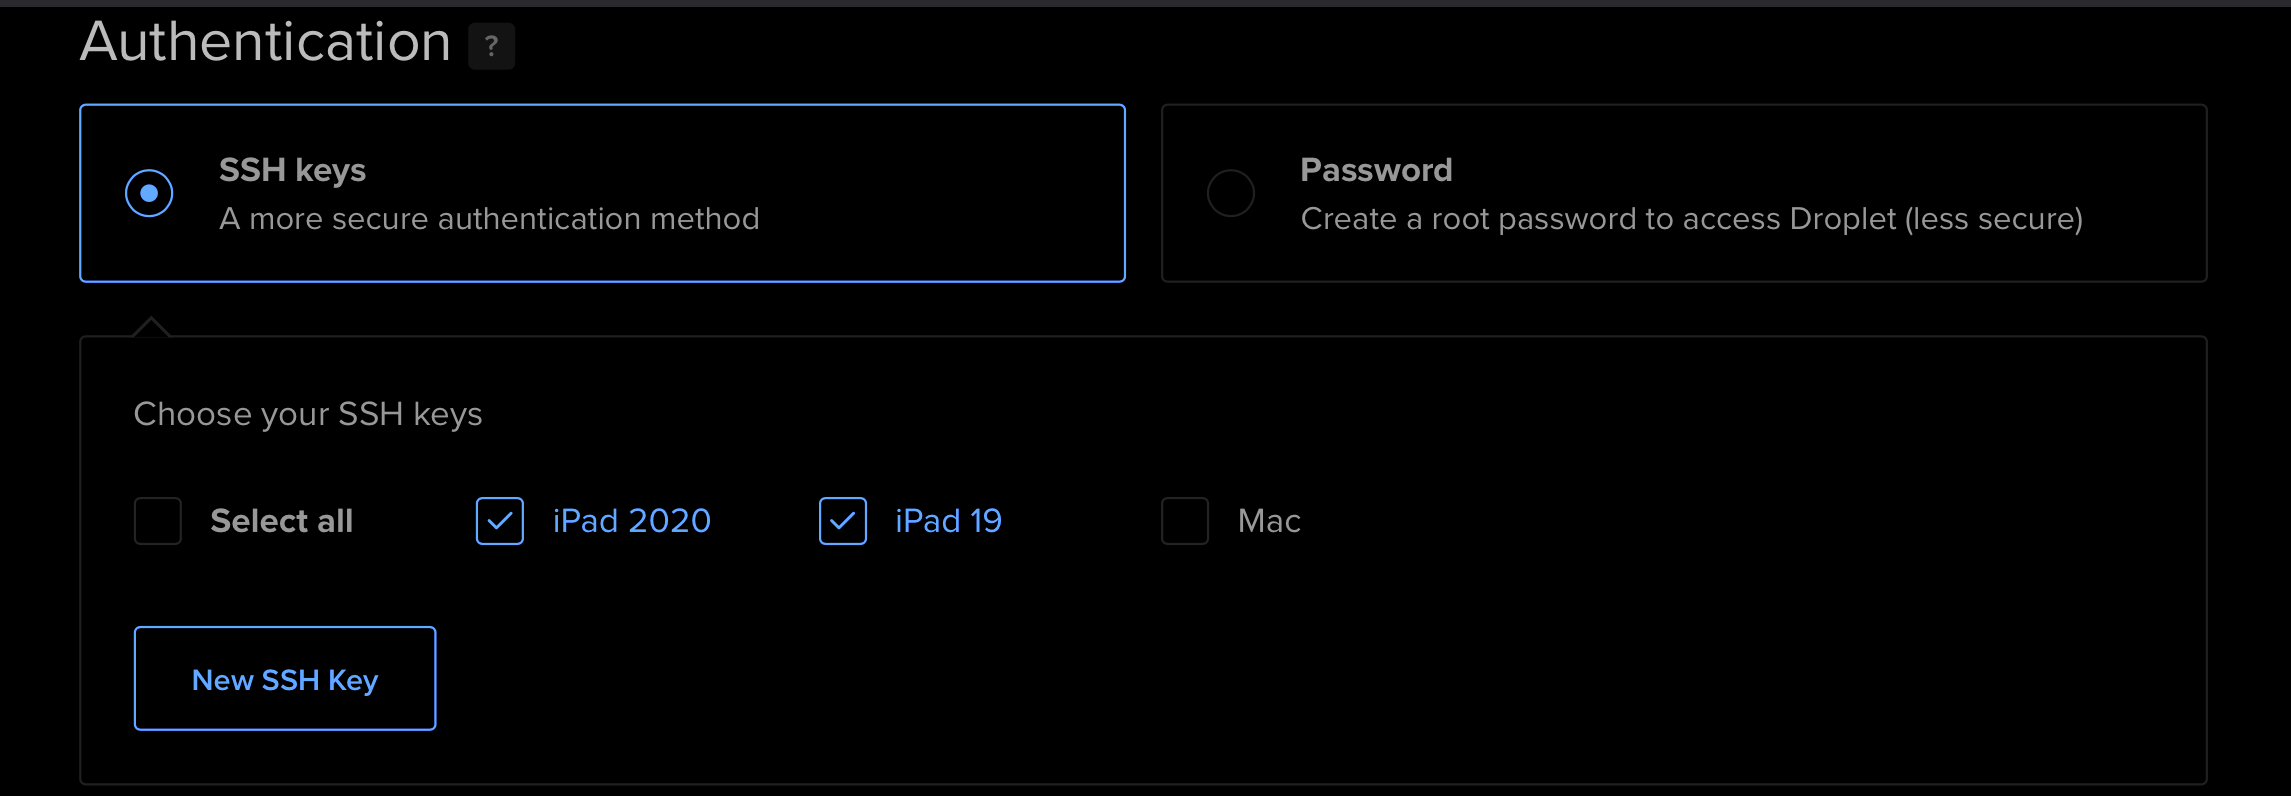Click "A more secure authentication method" description
The image size is (2291, 796).
[489, 219]
